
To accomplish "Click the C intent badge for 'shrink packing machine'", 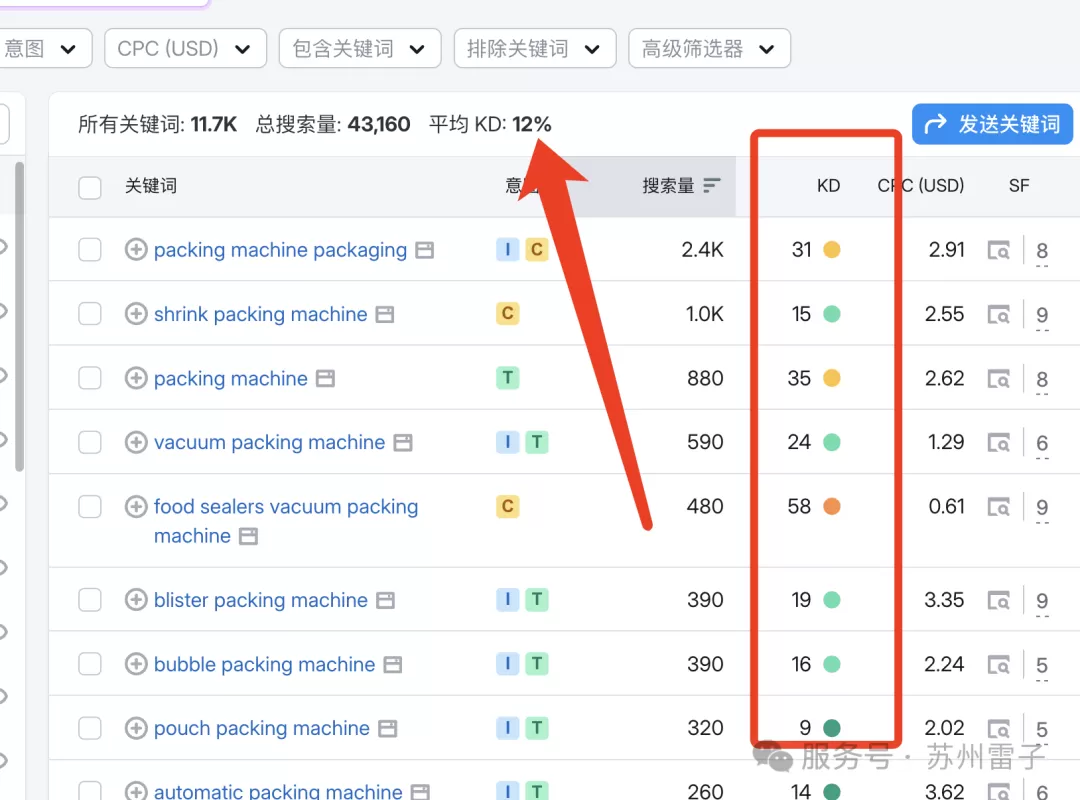I will (508, 314).
